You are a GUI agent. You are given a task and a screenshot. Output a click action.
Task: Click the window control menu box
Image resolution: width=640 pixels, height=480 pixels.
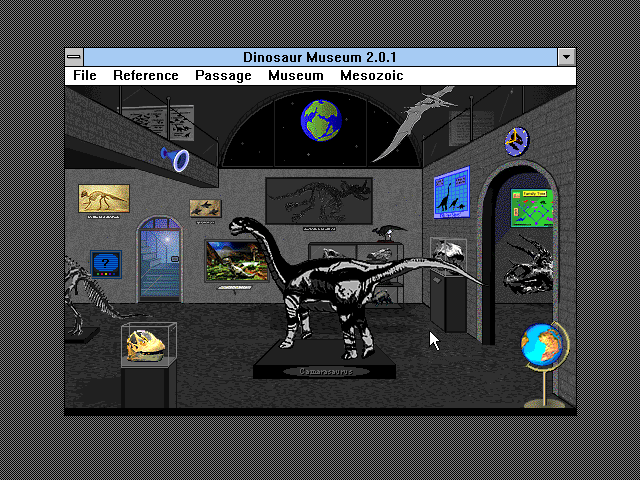tap(74, 57)
